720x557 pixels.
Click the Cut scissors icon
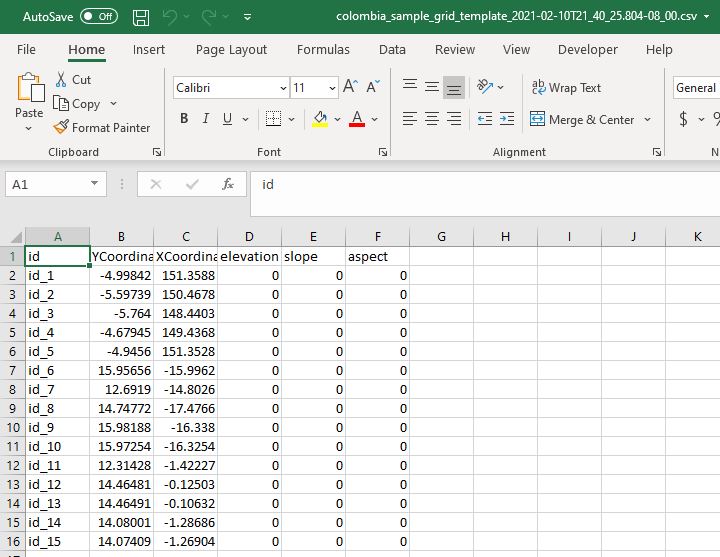(x=61, y=79)
